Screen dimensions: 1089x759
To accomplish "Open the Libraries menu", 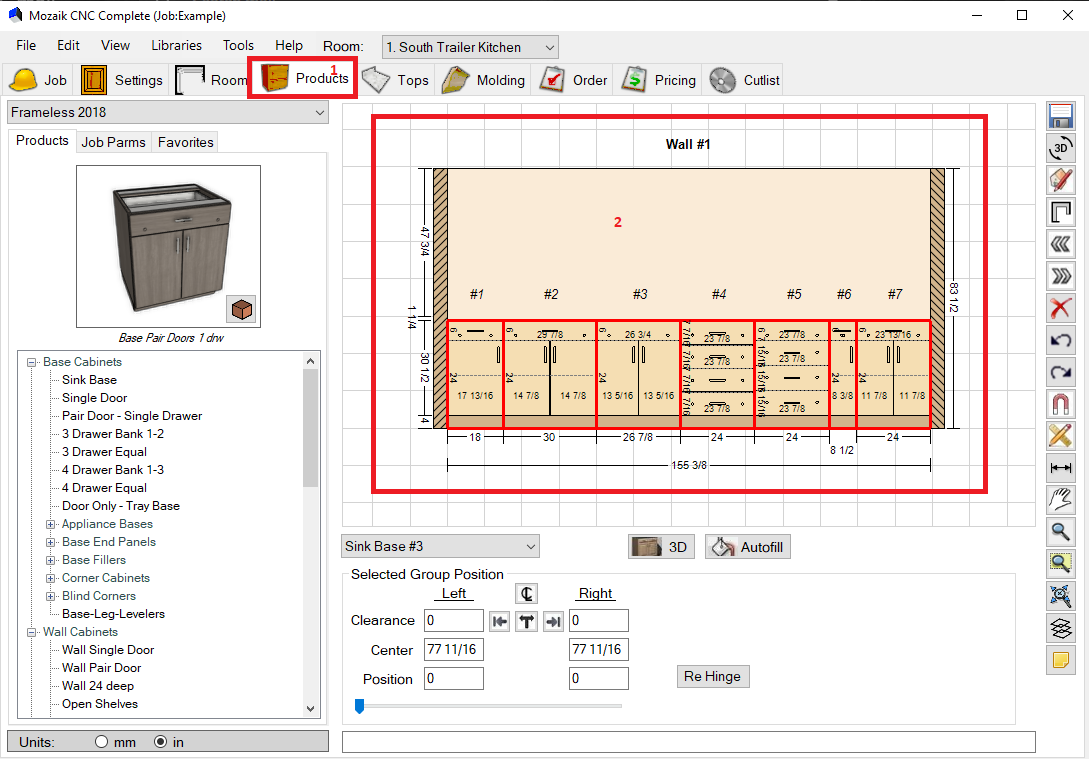I will tap(176, 45).
